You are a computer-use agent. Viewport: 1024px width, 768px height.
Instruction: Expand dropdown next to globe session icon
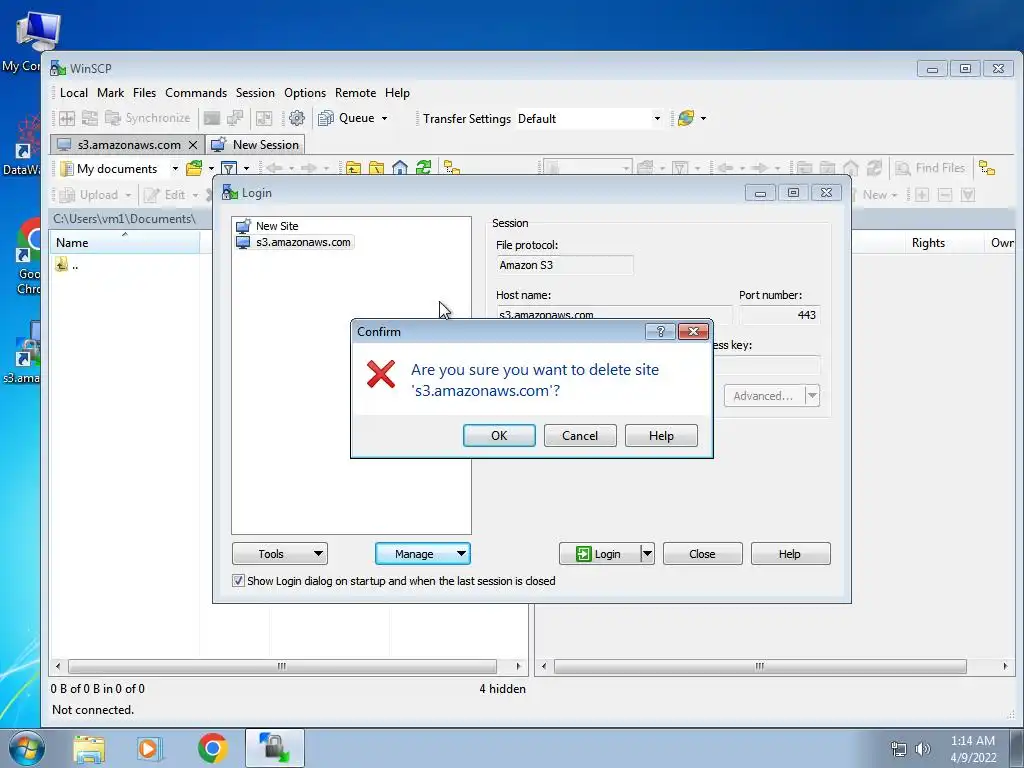point(703,118)
